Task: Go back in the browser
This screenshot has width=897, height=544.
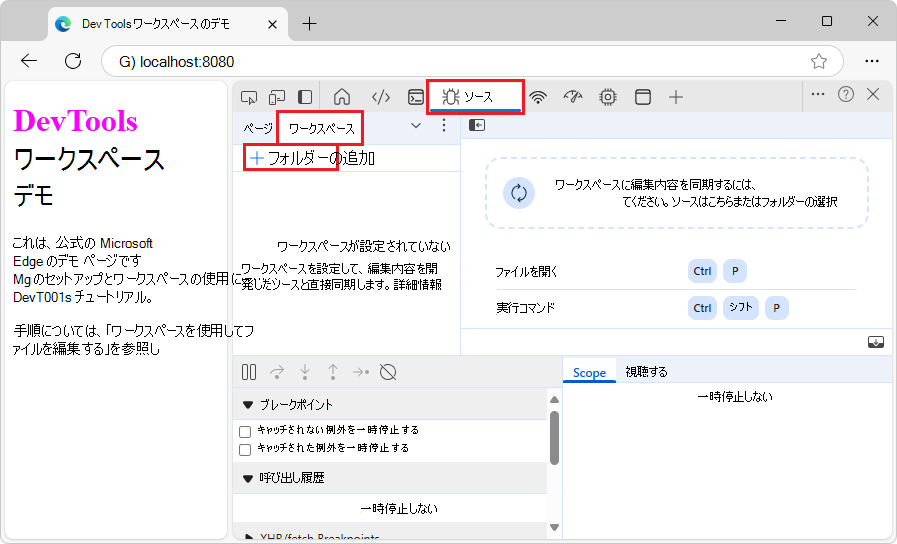Action: [29, 61]
